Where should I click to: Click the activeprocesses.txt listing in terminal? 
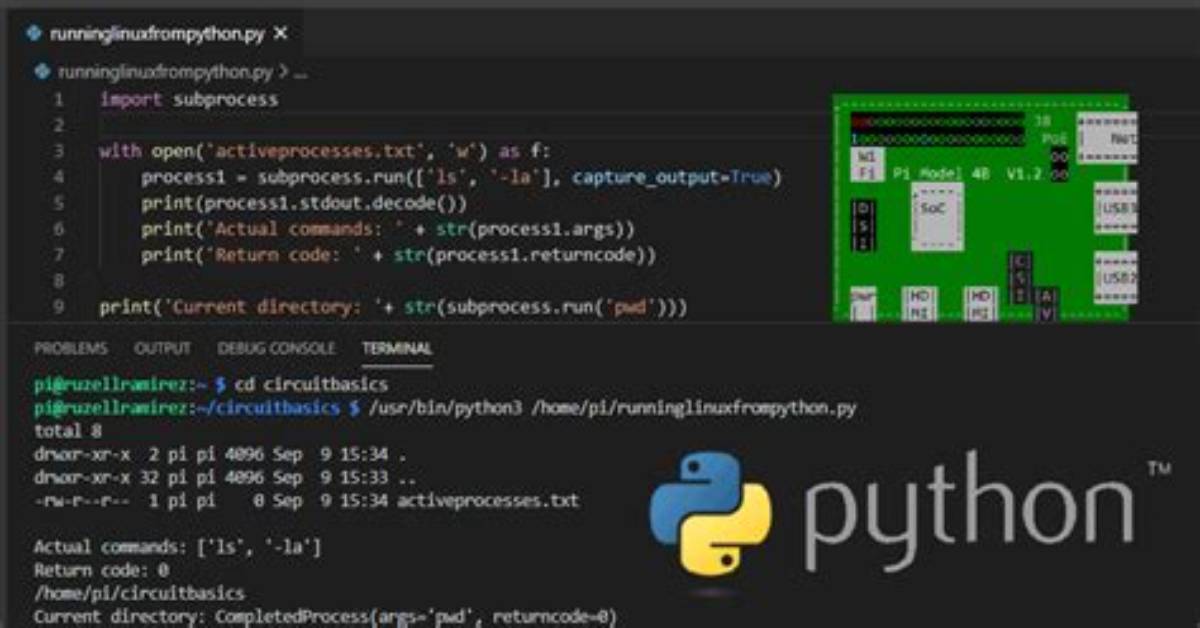(x=306, y=500)
